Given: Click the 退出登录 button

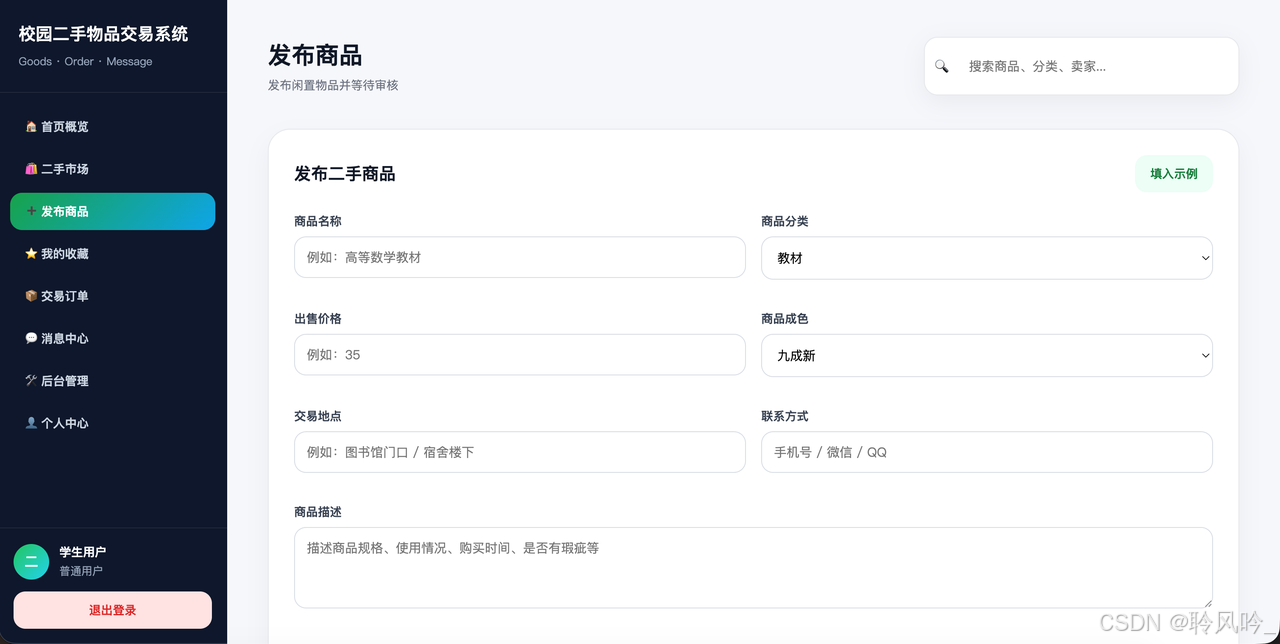Looking at the screenshot, I should tap(112, 610).
